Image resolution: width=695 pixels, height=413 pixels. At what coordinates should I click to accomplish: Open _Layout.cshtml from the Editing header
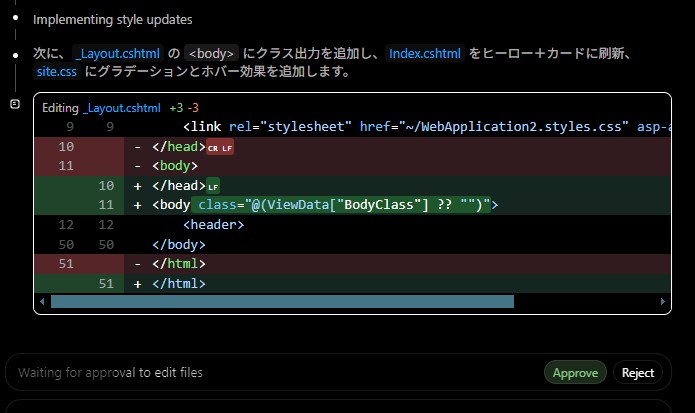click(122, 107)
